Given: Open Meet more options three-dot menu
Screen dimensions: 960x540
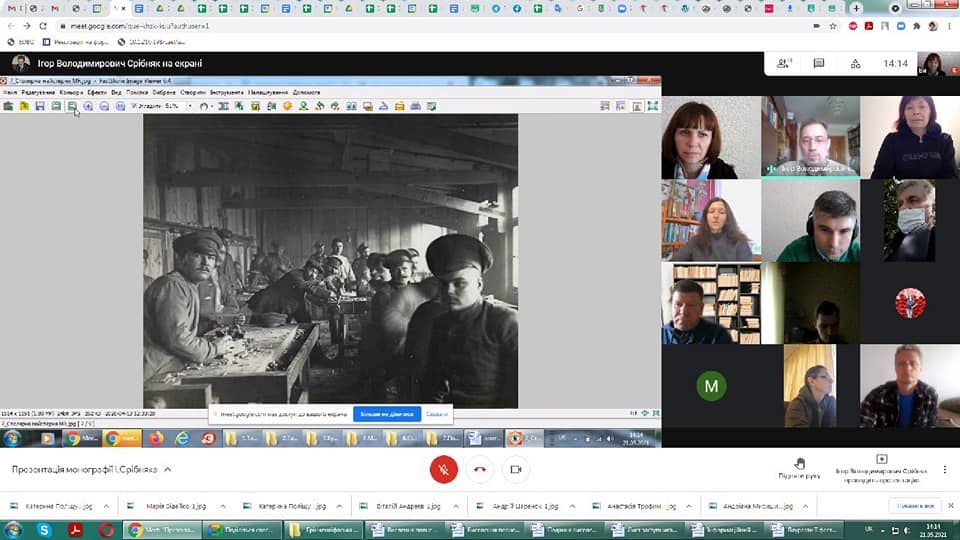Looking at the screenshot, I should click(x=945, y=469).
